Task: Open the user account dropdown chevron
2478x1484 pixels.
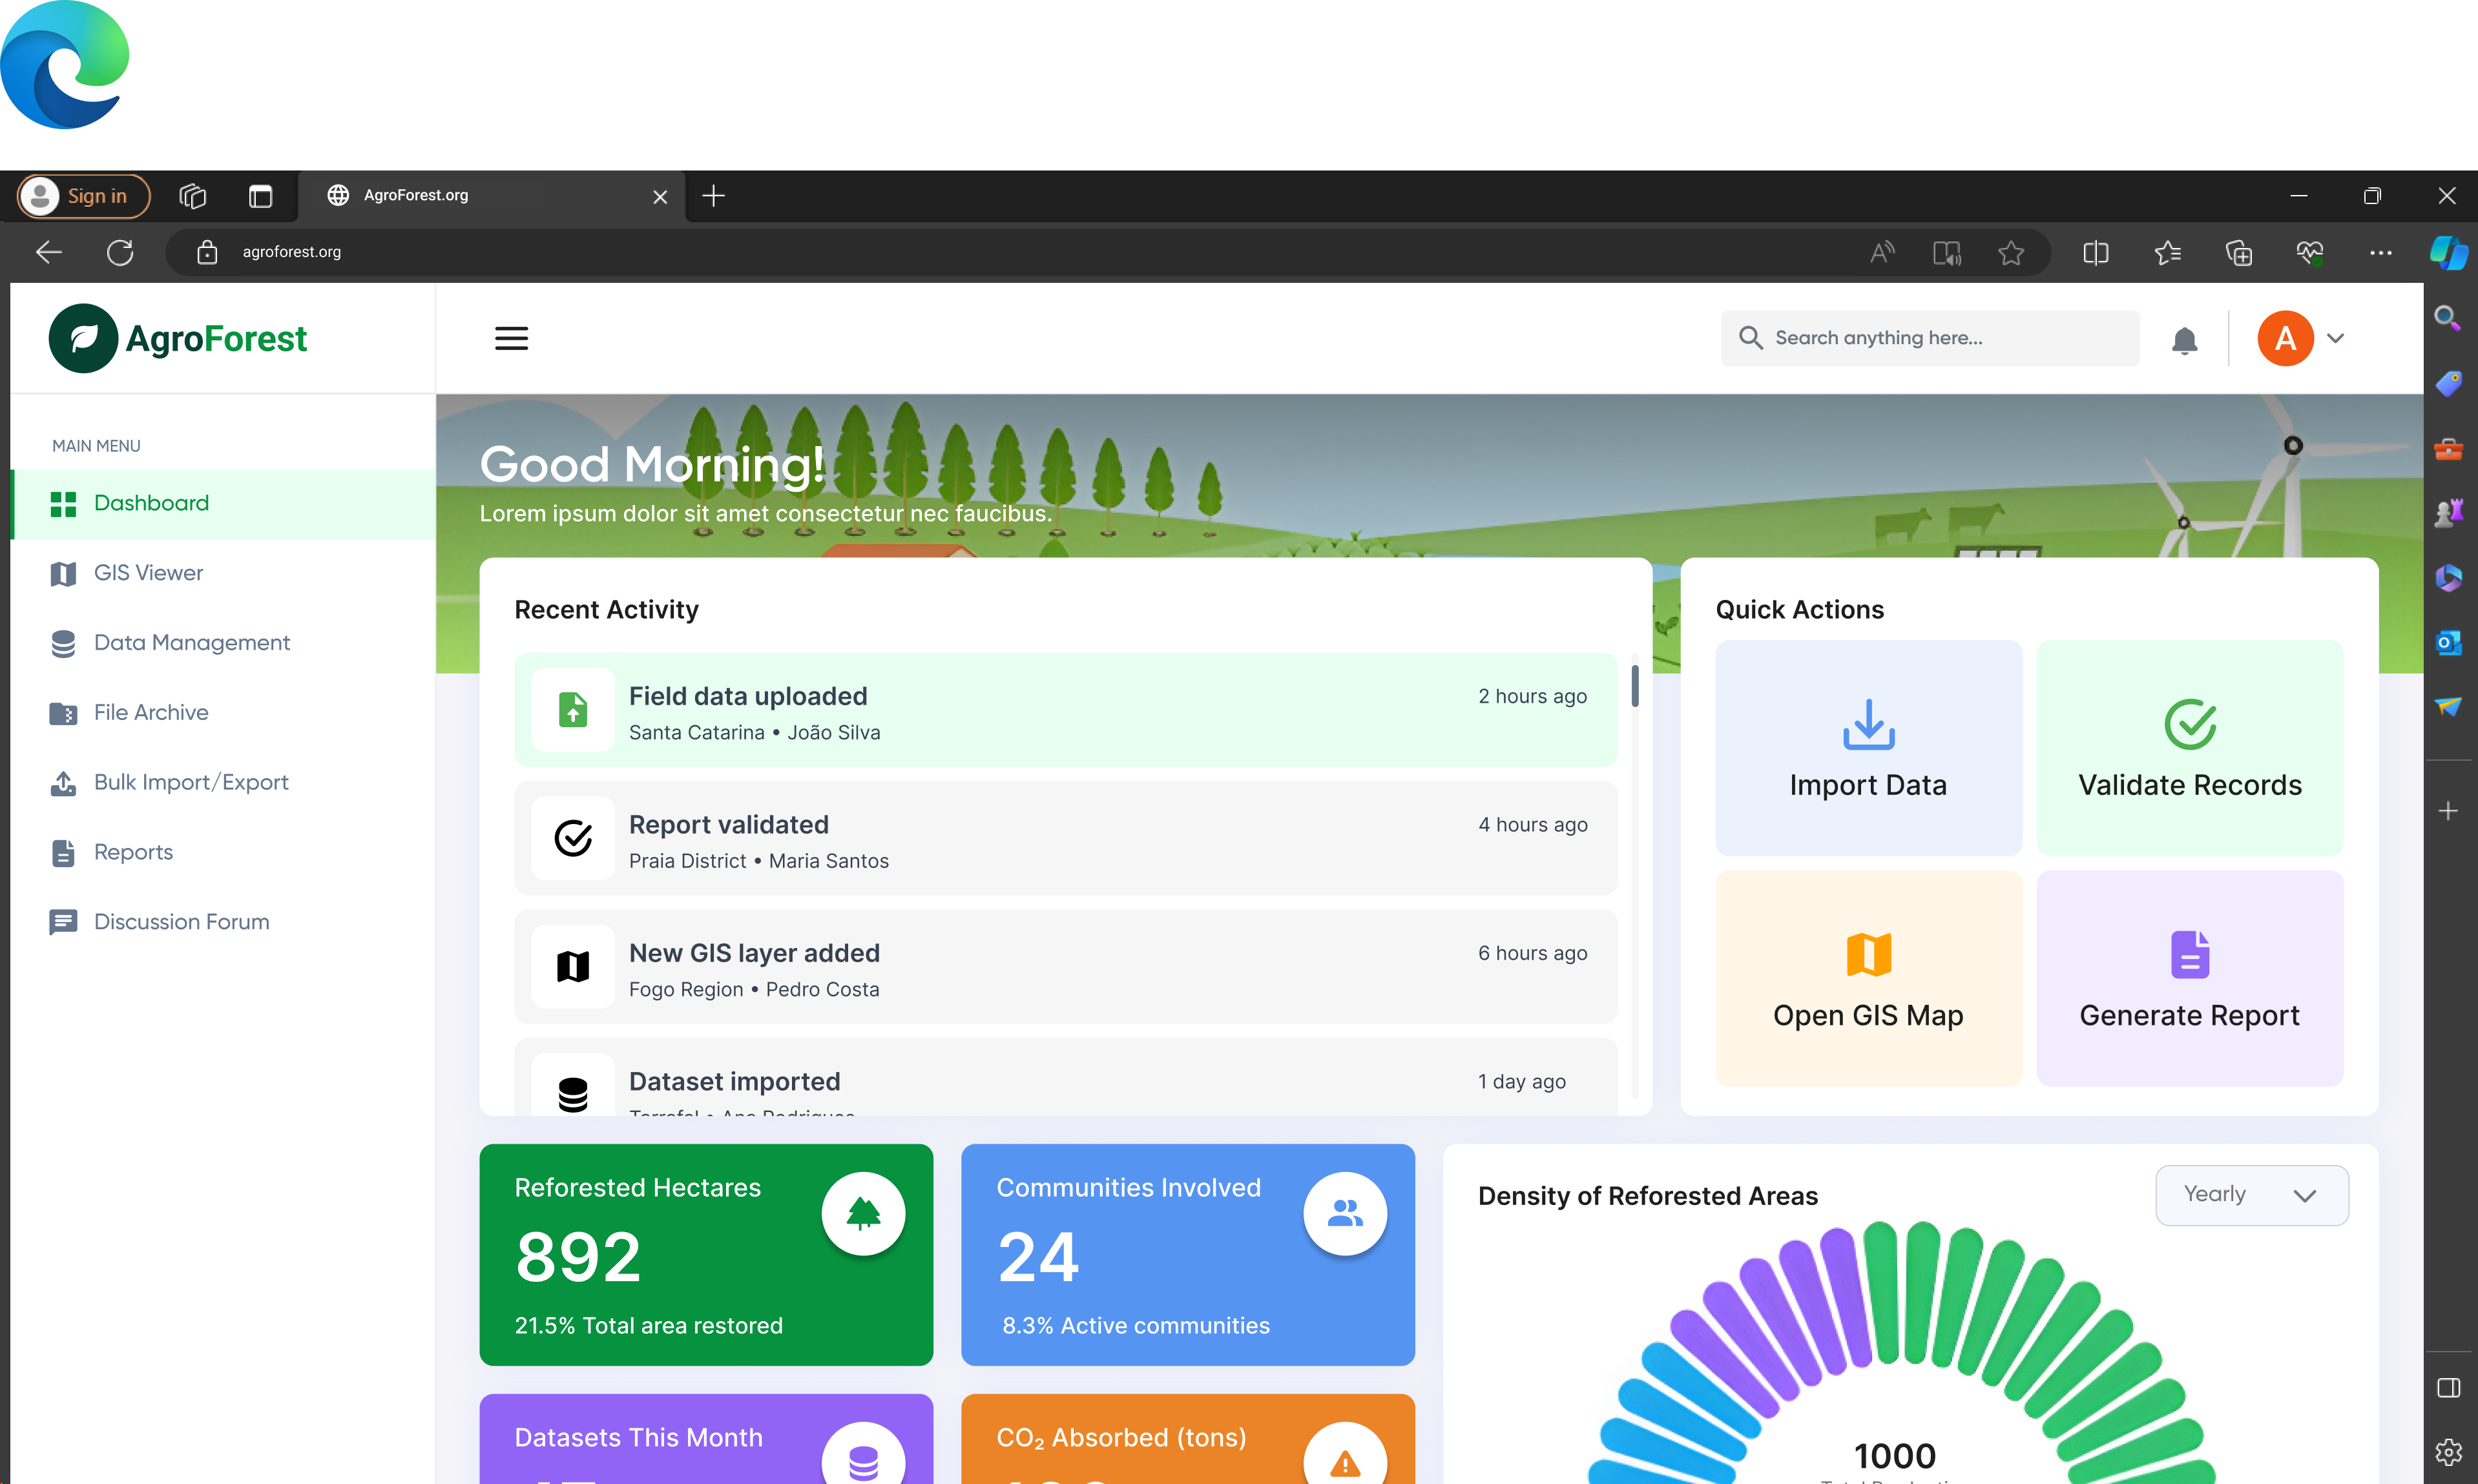Action: [2336, 338]
